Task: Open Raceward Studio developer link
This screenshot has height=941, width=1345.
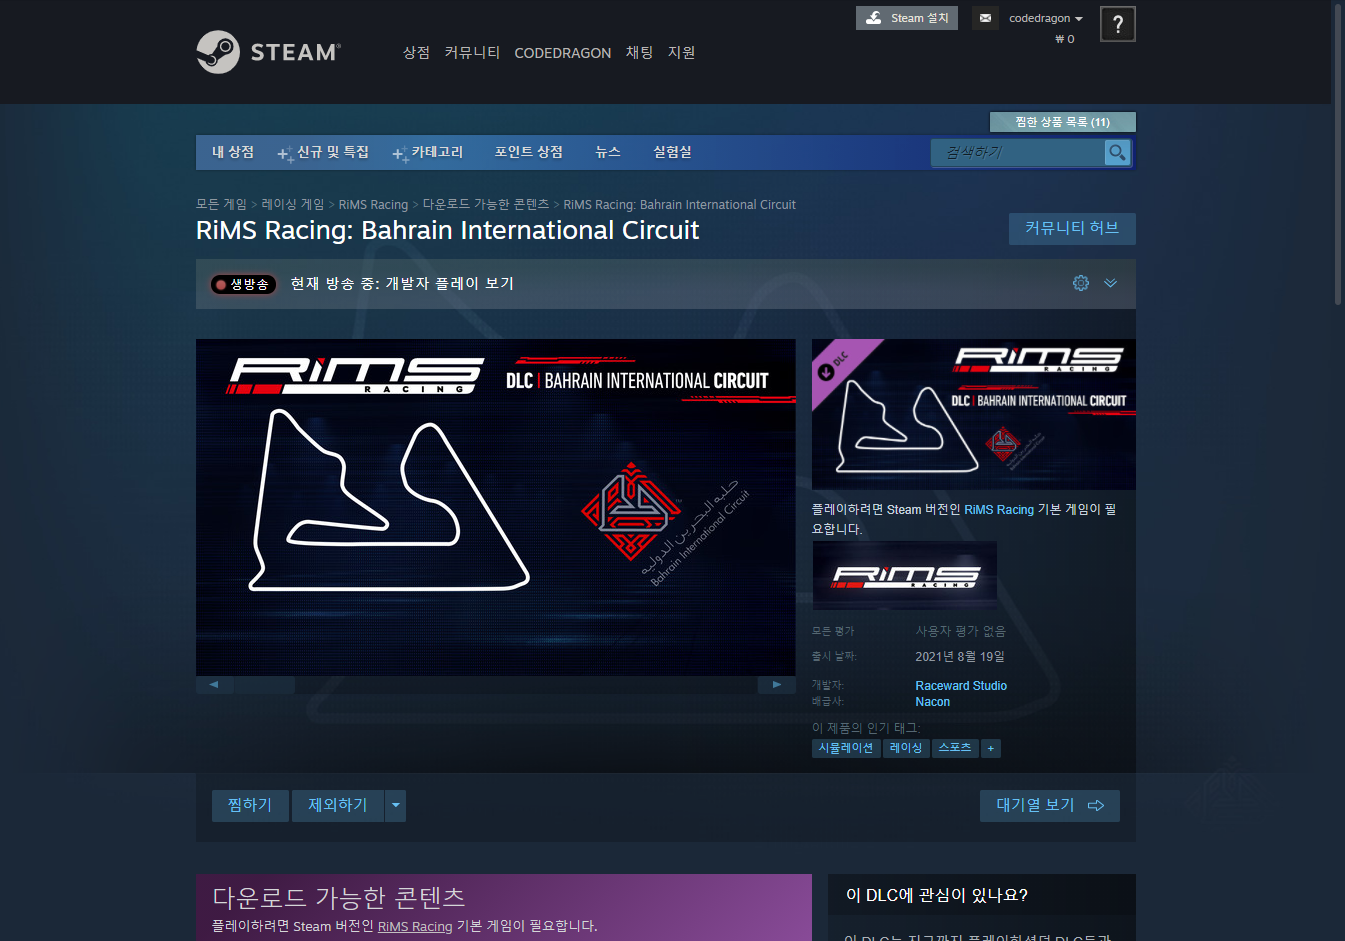Action: (961, 686)
